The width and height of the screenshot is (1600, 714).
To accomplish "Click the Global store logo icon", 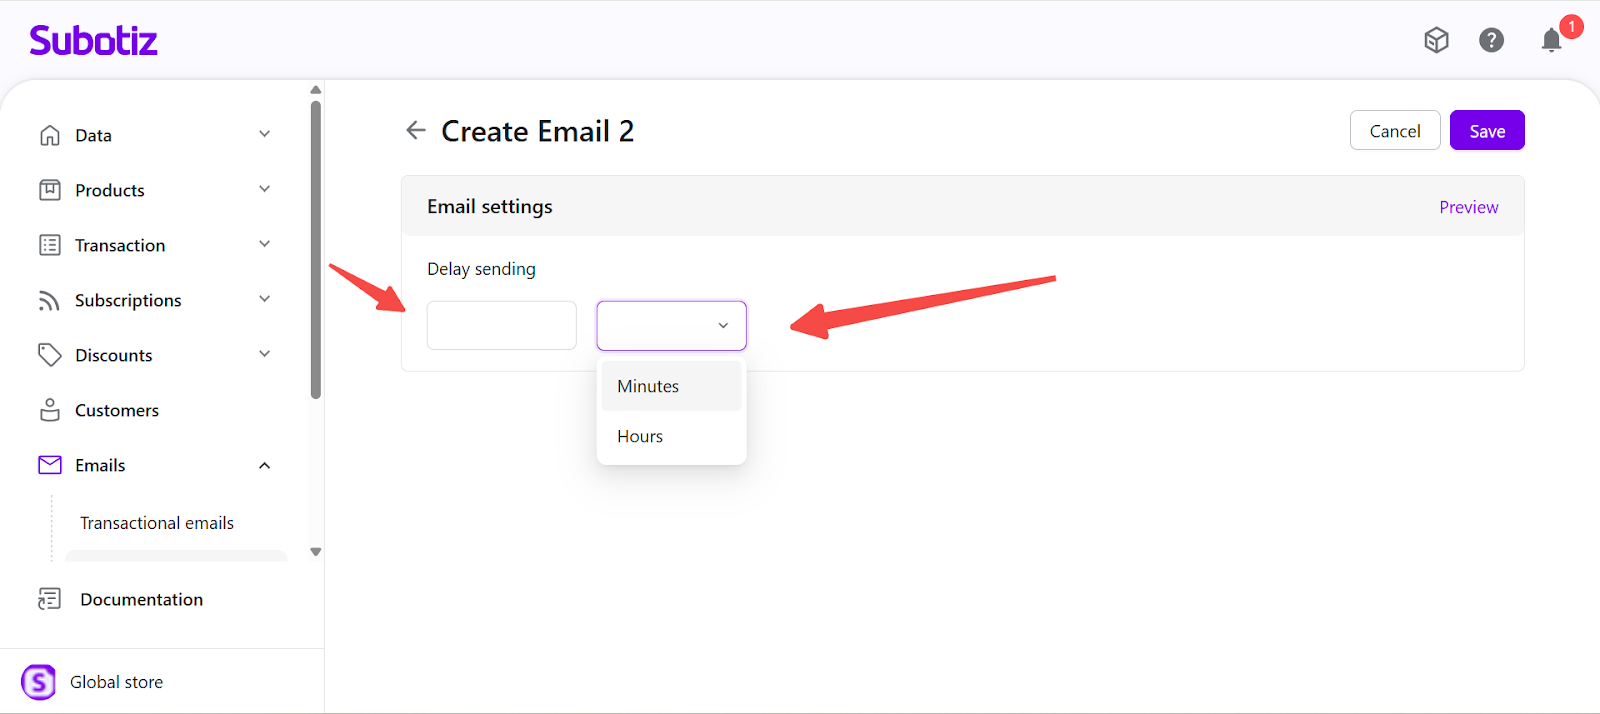I will [39, 682].
